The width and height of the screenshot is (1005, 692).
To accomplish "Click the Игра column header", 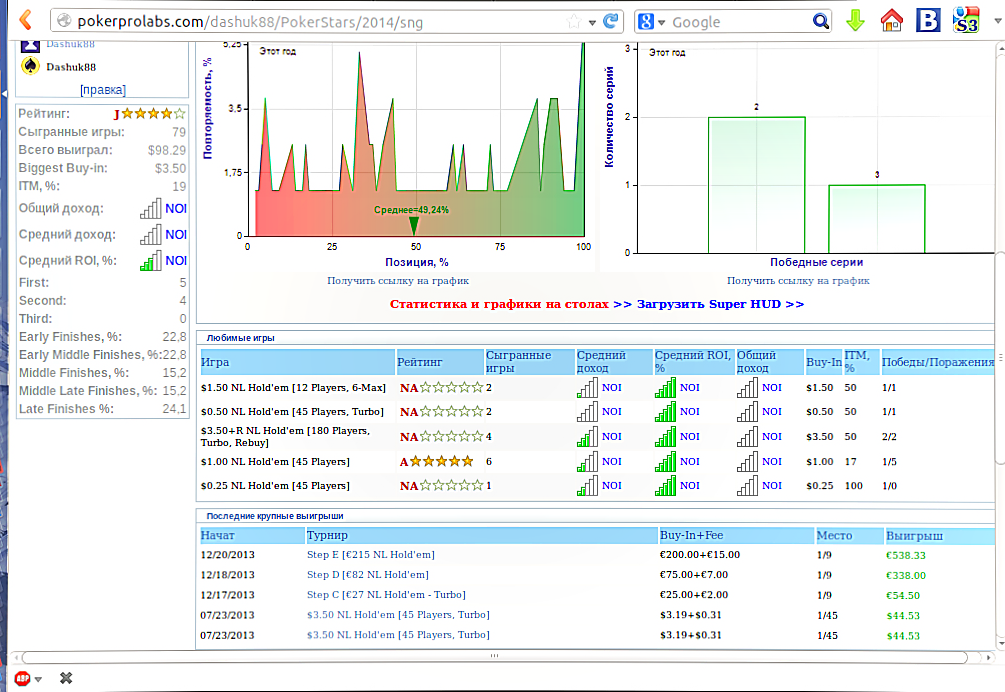I will point(298,362).
